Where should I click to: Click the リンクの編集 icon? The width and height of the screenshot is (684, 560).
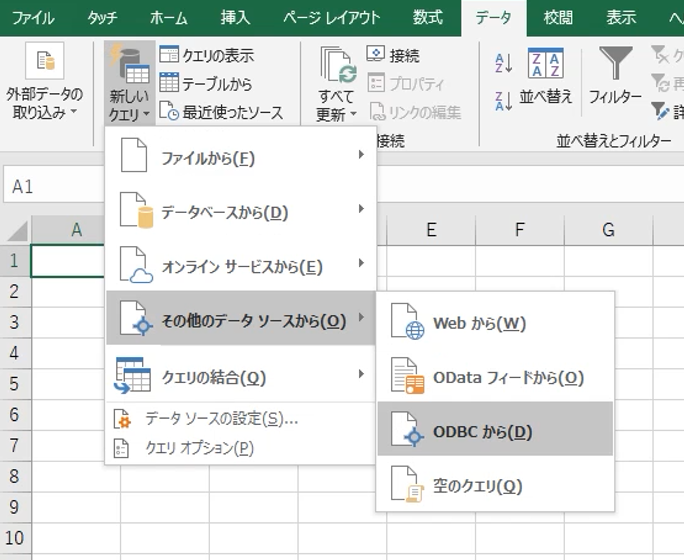pos(377,111)
